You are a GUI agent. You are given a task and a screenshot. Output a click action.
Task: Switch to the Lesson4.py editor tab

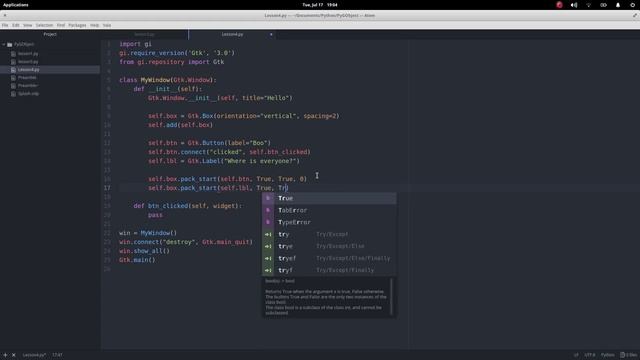[232, 34]
